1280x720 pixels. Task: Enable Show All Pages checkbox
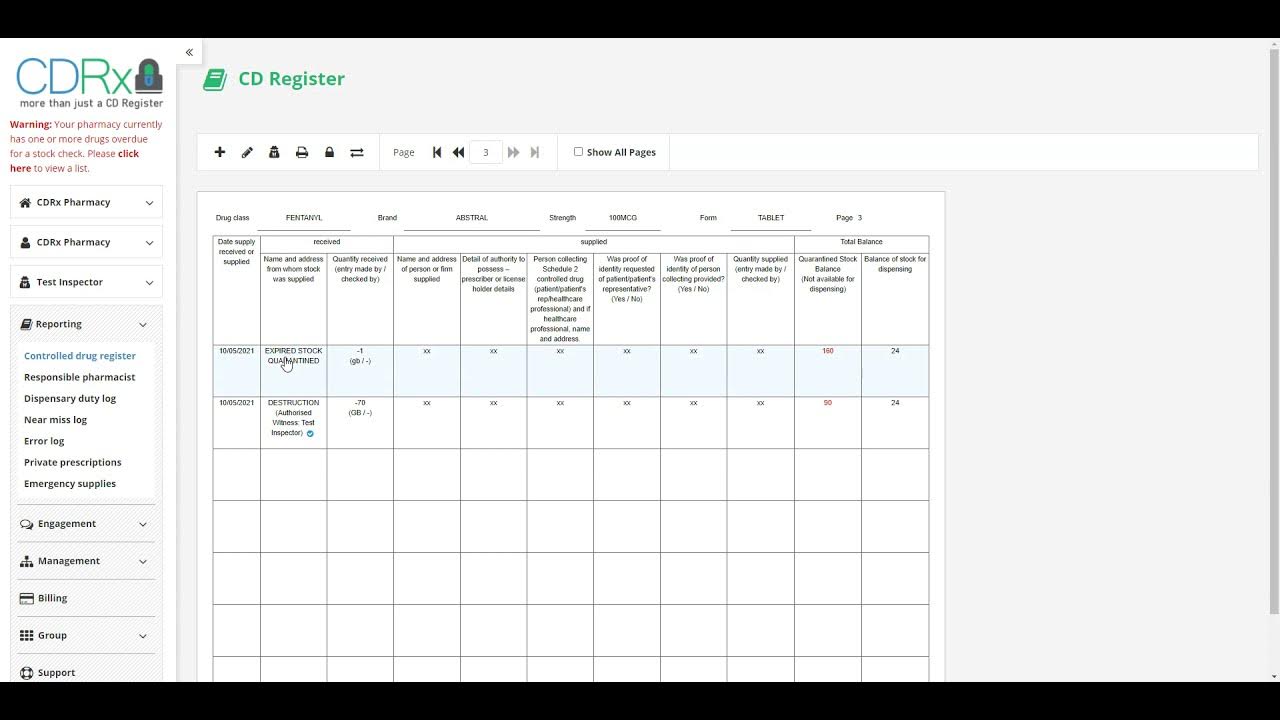578,152
